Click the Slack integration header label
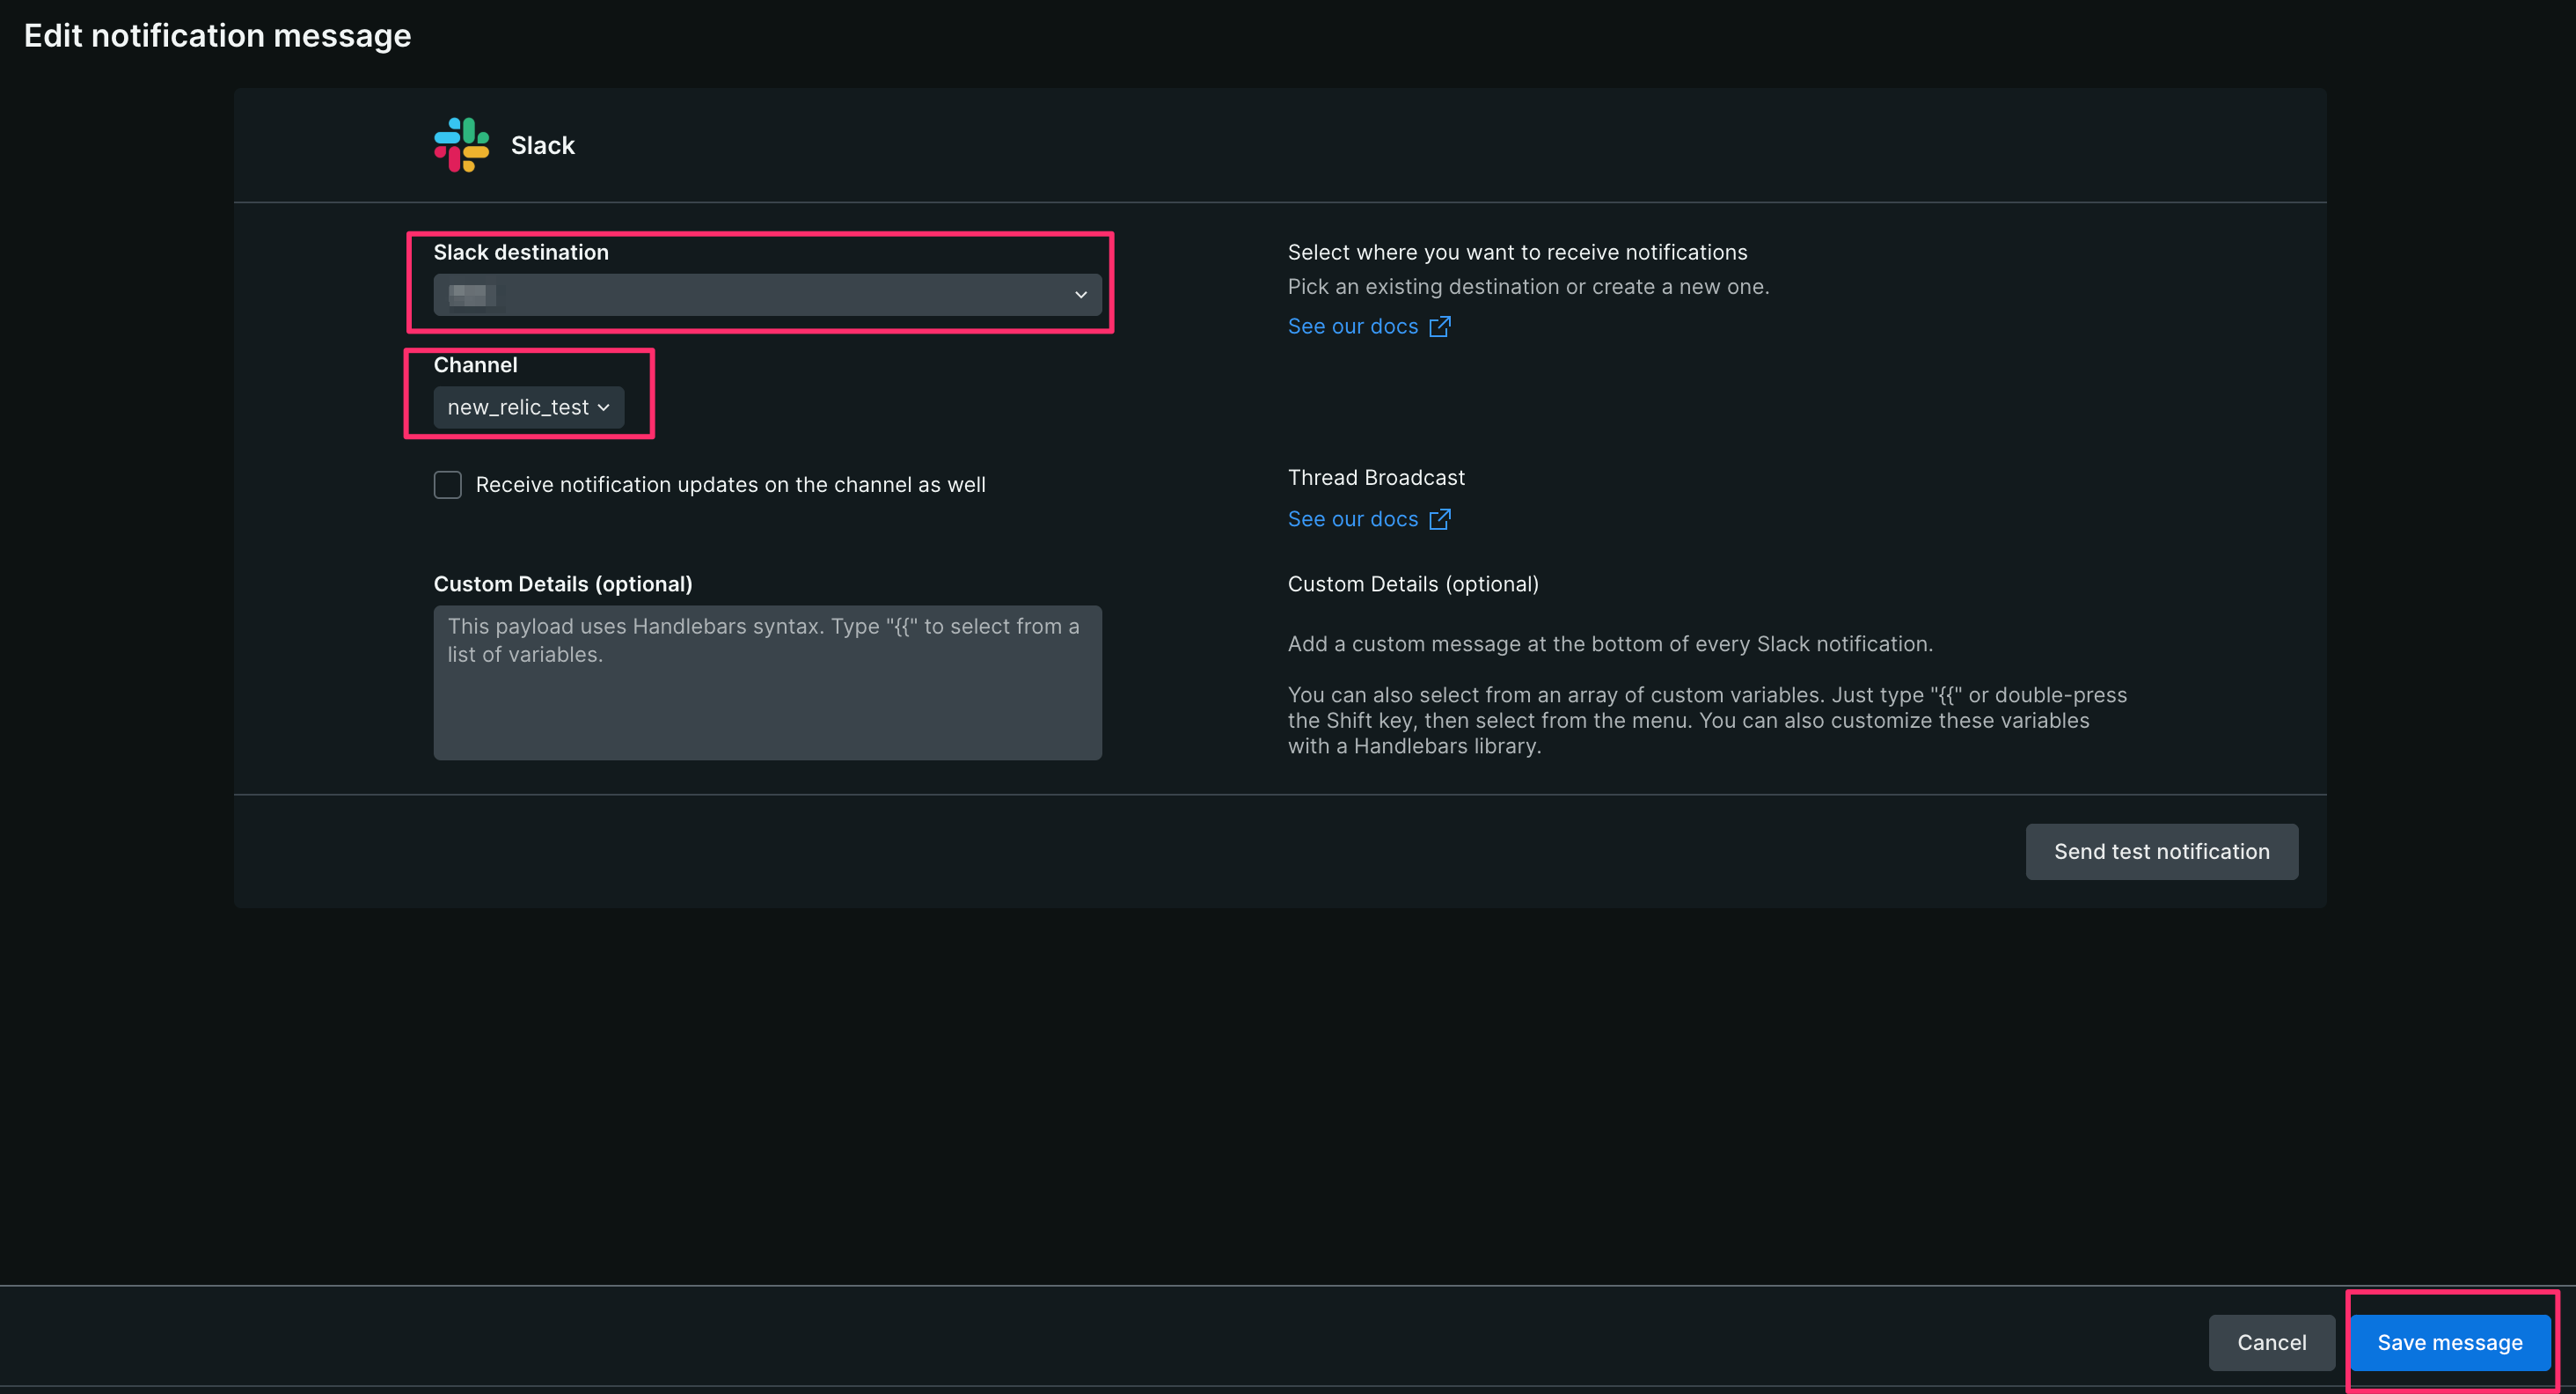The image size is (2576, 1394). tap(541, 144)
